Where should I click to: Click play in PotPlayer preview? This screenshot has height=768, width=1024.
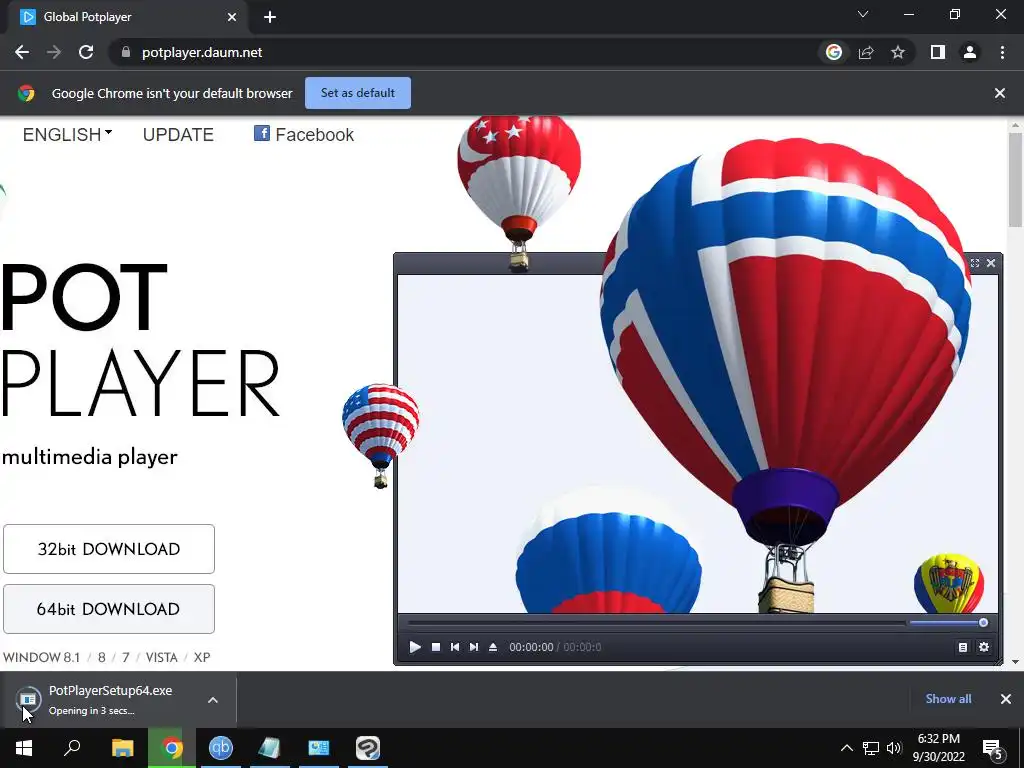(415, 647)
